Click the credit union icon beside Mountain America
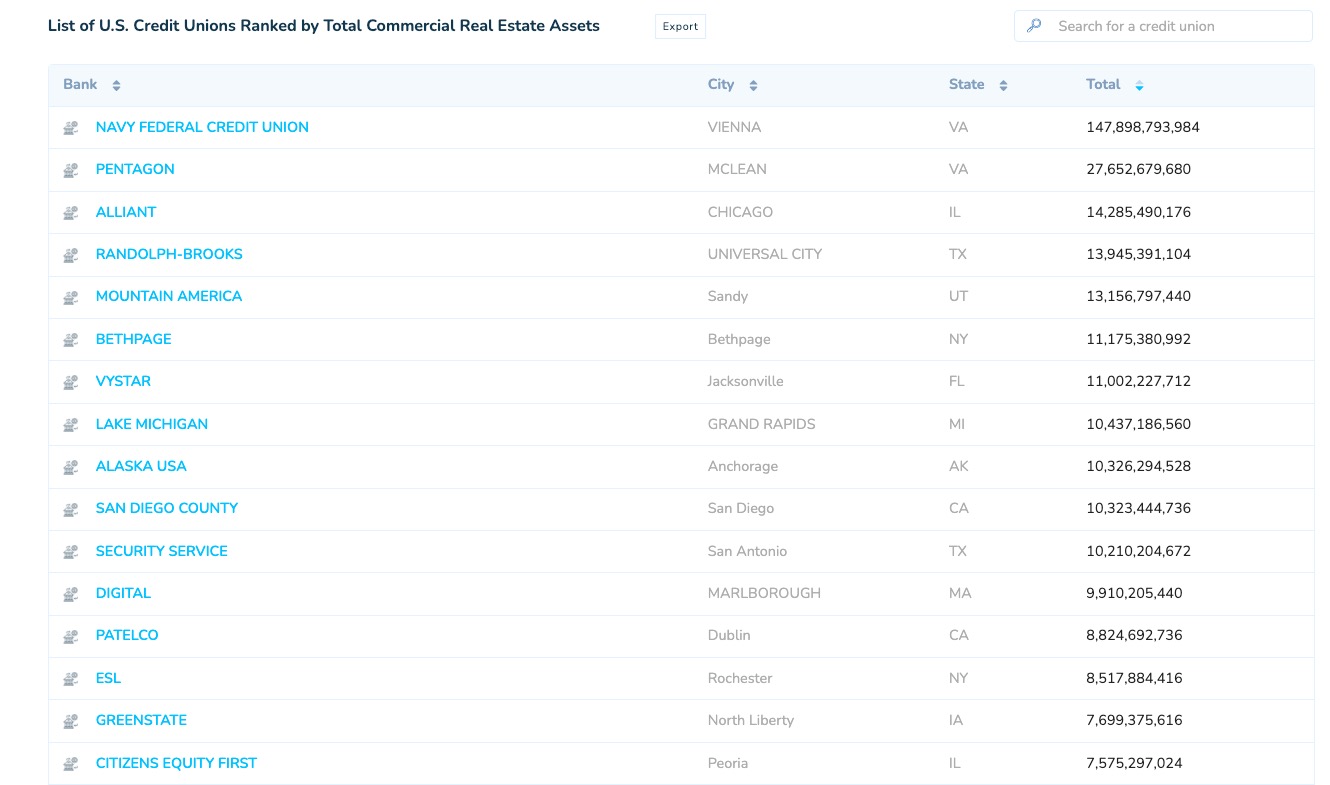 pos(71,297)
